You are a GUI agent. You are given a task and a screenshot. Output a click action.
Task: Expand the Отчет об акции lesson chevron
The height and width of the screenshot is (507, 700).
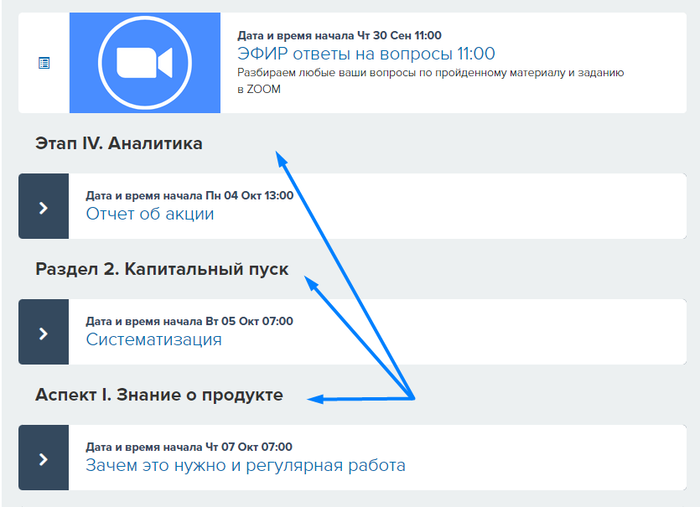point(43,206)
